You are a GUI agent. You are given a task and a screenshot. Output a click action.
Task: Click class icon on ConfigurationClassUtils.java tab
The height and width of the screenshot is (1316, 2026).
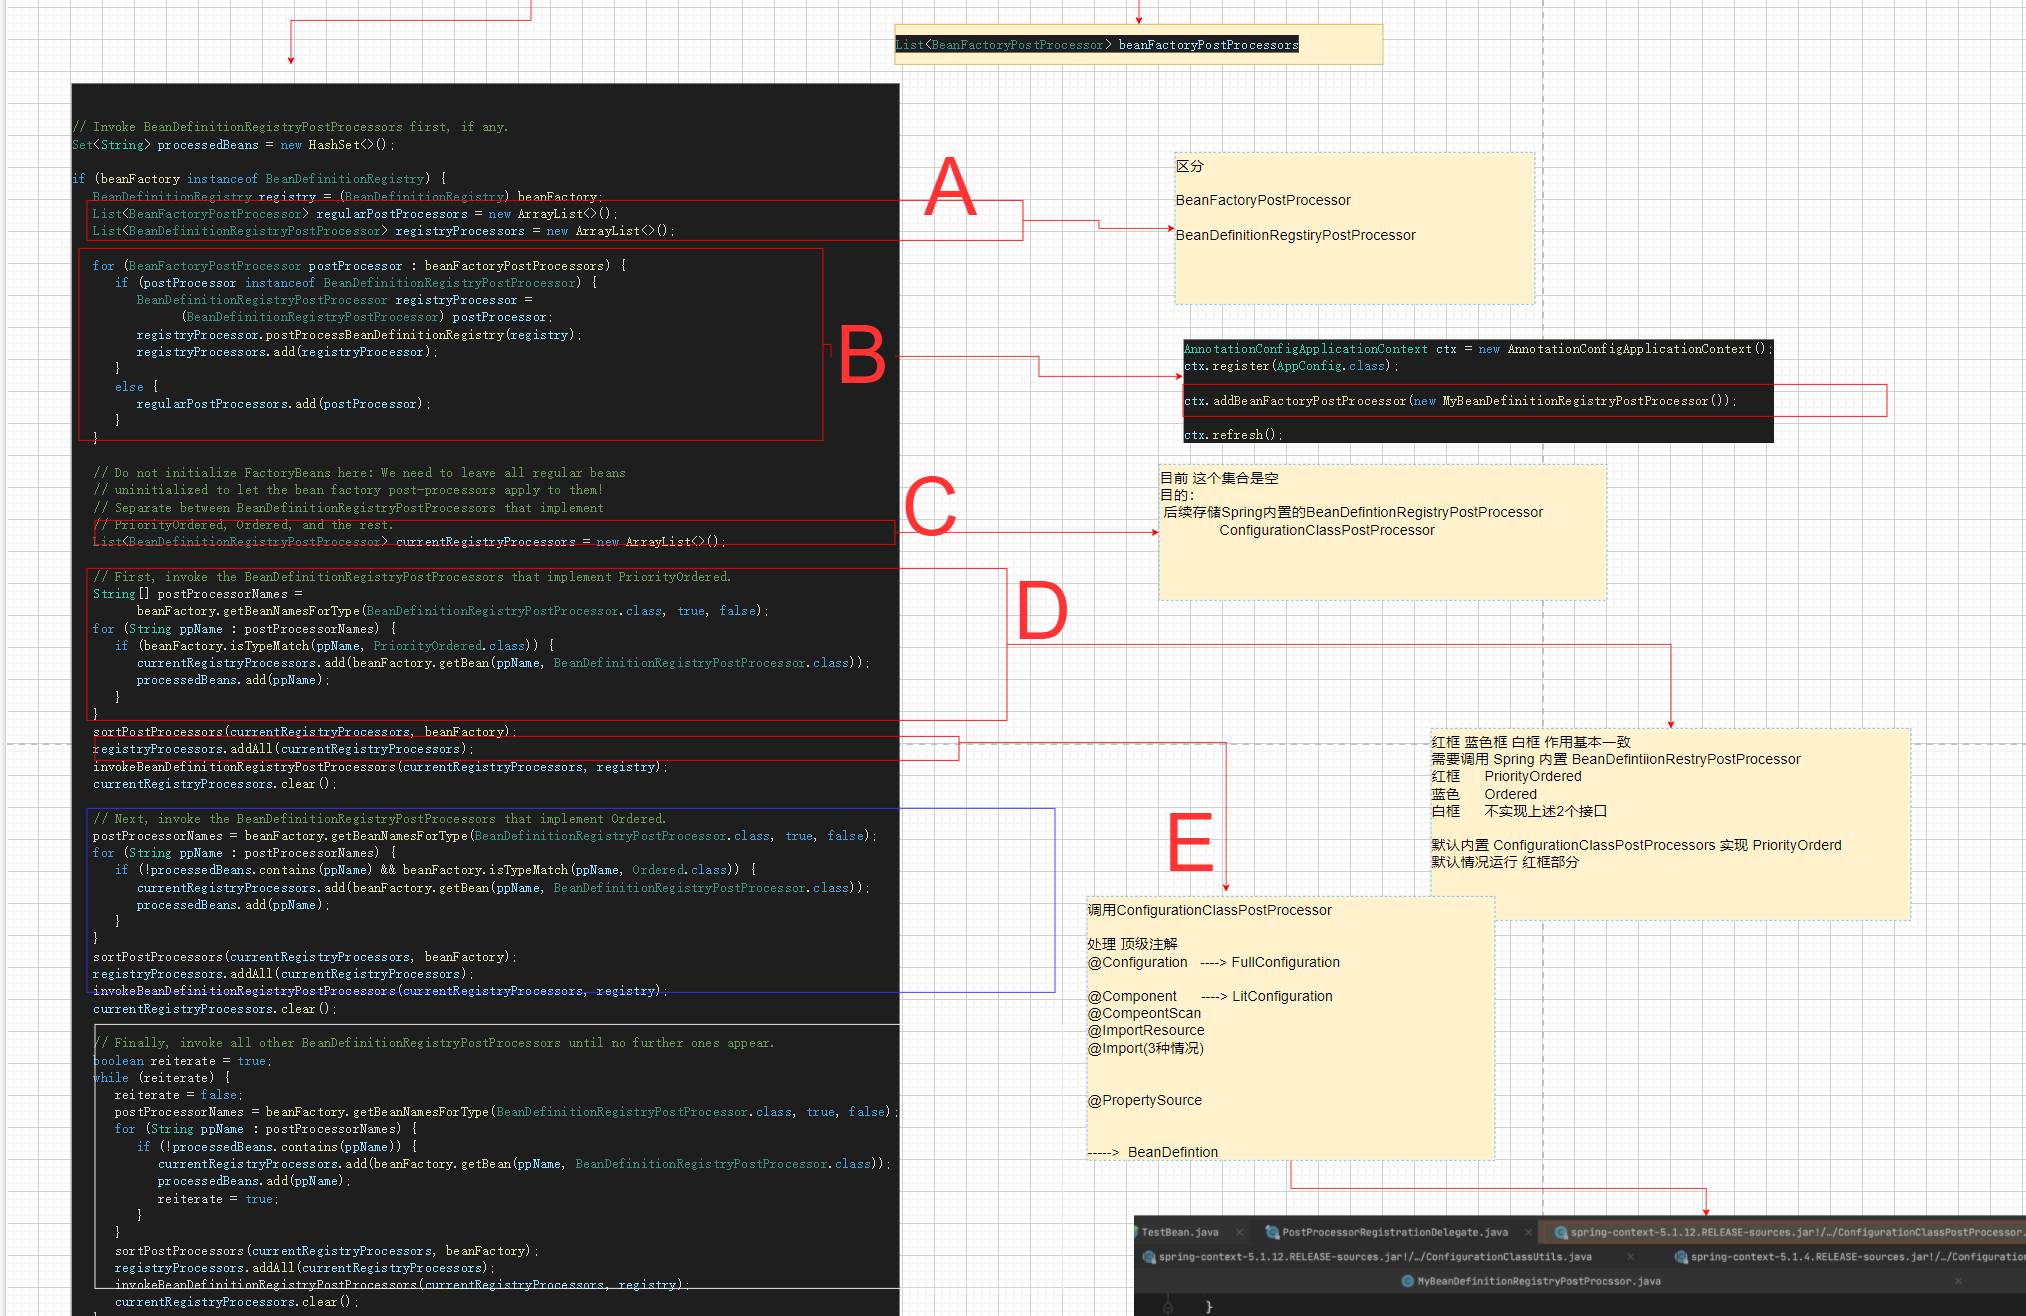[x=1149, y=1257]
